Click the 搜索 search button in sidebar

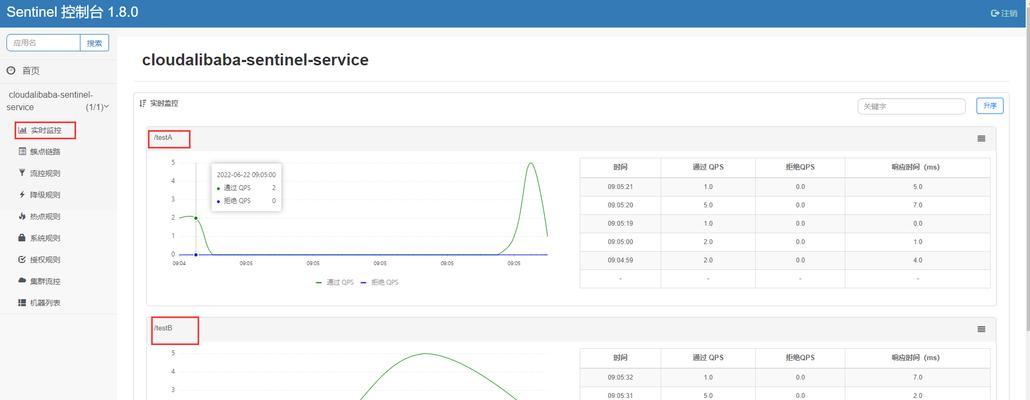click(x=95, y=43)
